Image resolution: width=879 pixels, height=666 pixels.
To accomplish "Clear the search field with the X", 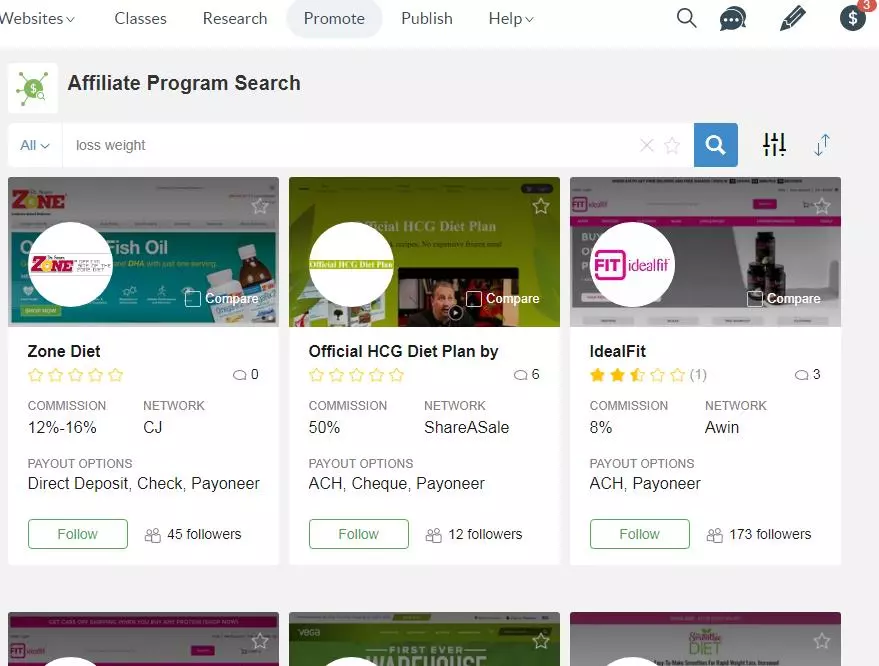I will click(x=646, y=145).
